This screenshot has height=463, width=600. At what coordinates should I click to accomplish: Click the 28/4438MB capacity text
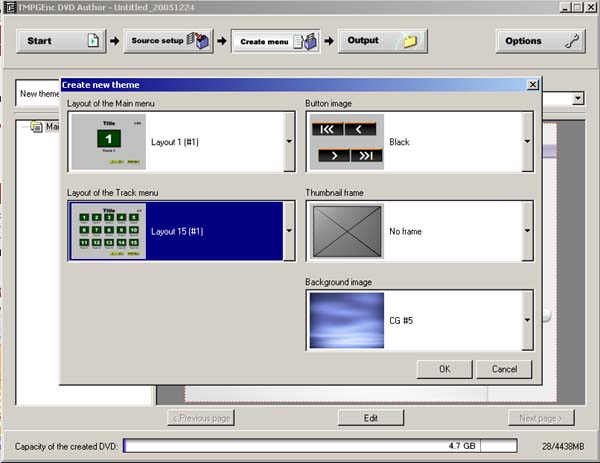(x=563, y=446)
